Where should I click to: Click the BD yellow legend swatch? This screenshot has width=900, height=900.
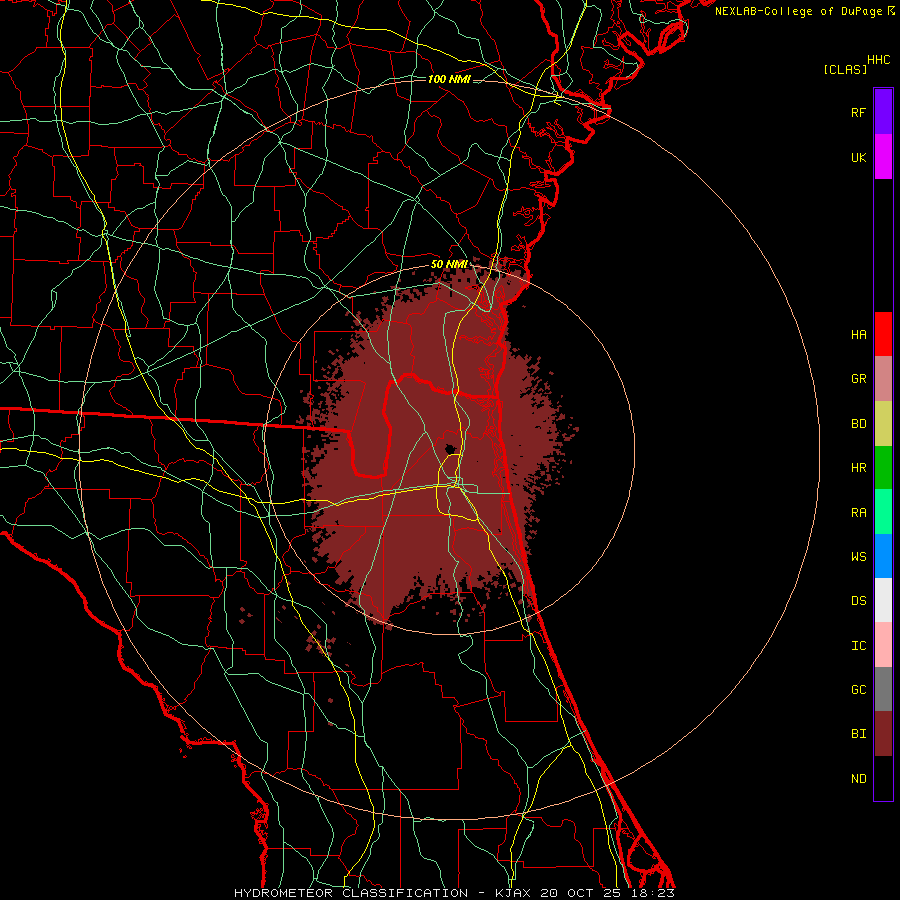tap(883, 424)
